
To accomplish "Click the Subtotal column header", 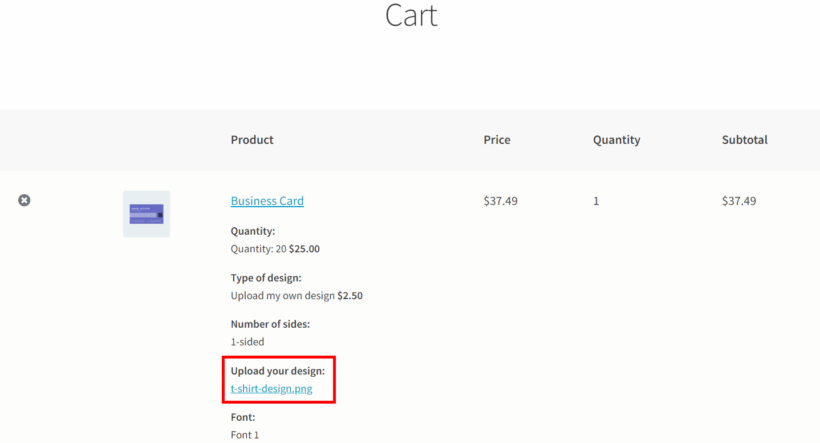I will click(x=745, y=140).
